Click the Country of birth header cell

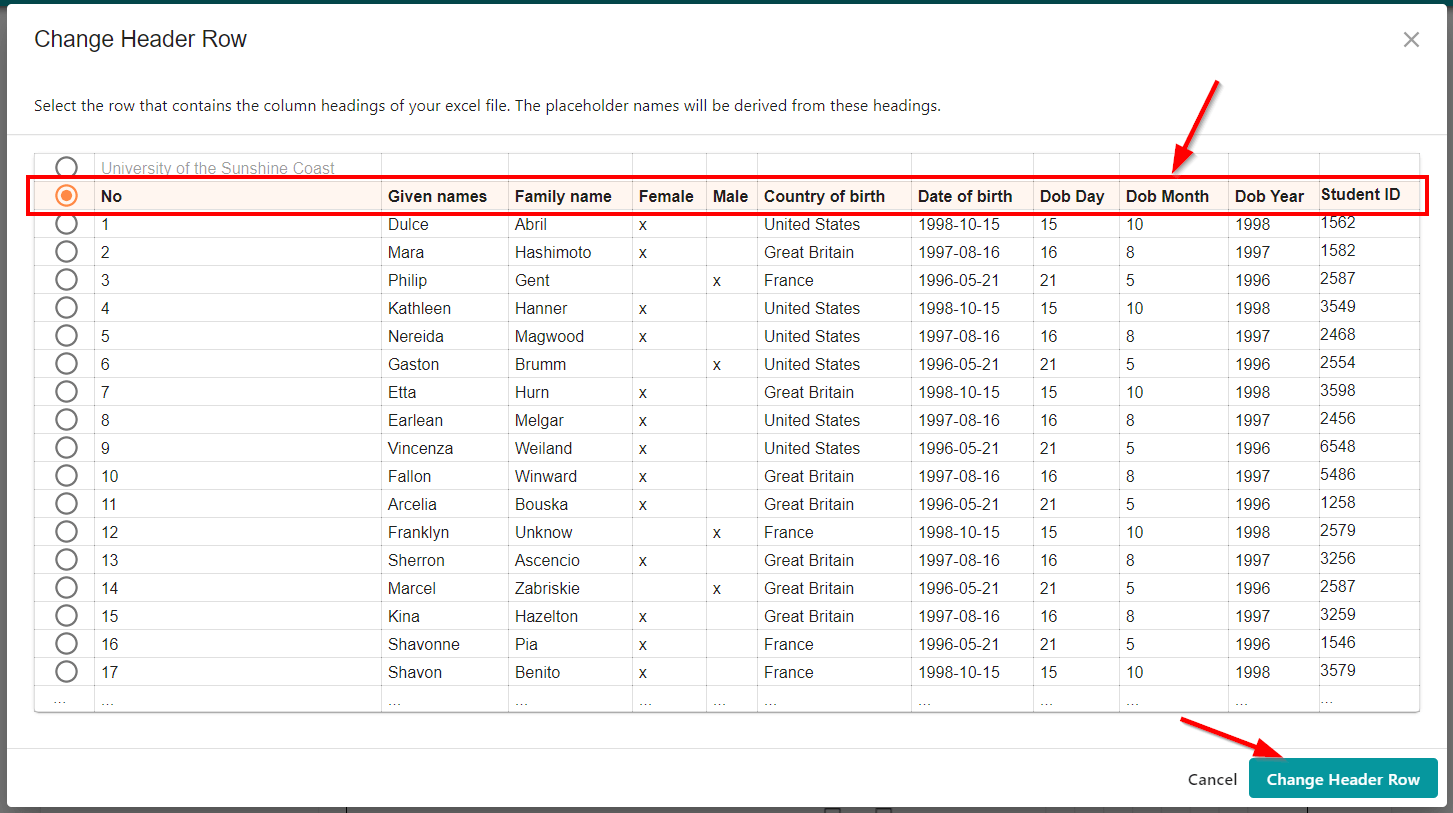tap(824, 196)
